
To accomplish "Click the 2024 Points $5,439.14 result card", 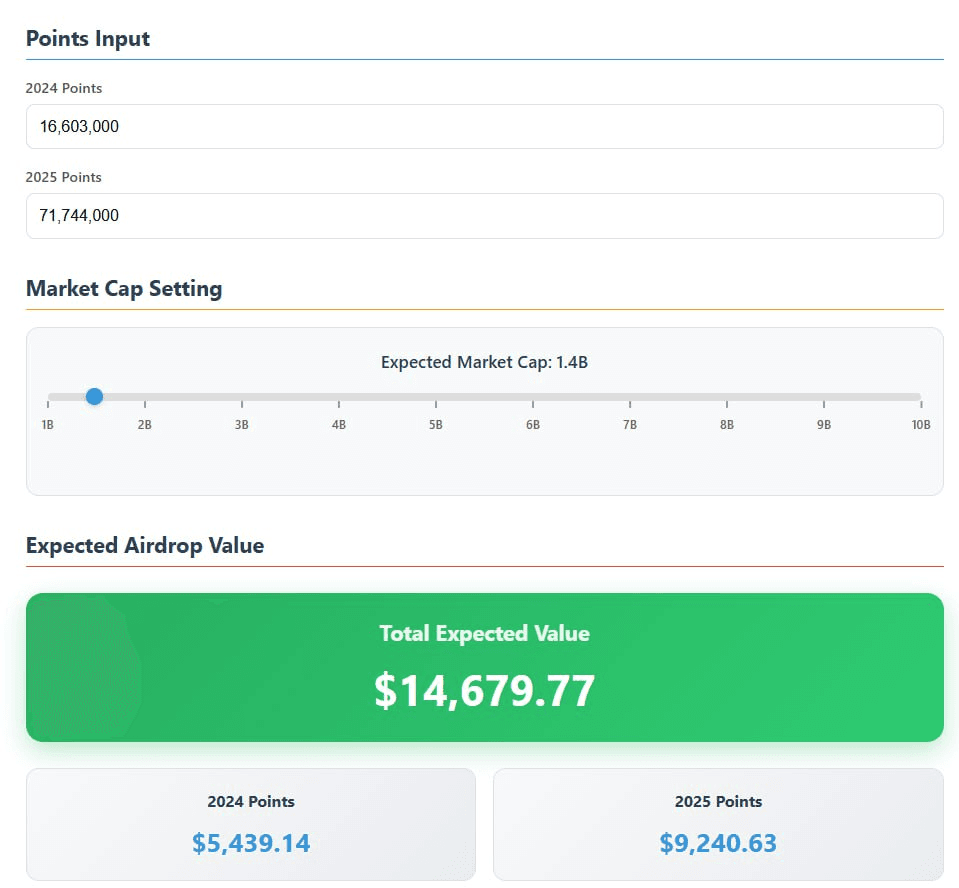I will coord(251,824).
